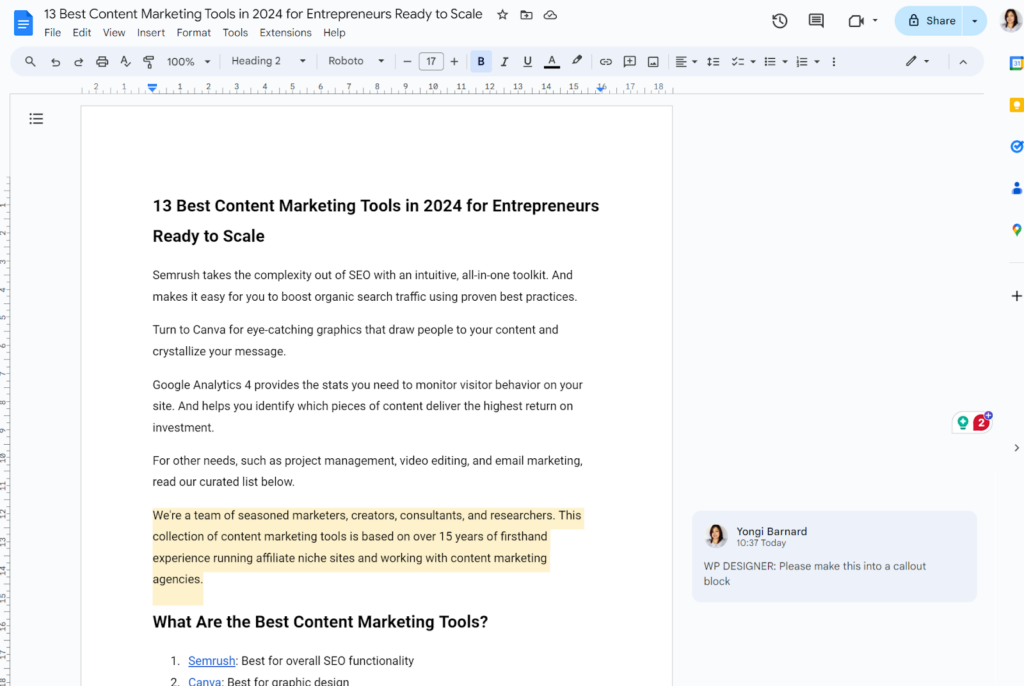This screenshot has width=1024, height=686.
Task: Open the Semrush link in list
Action: pos(211,661)
